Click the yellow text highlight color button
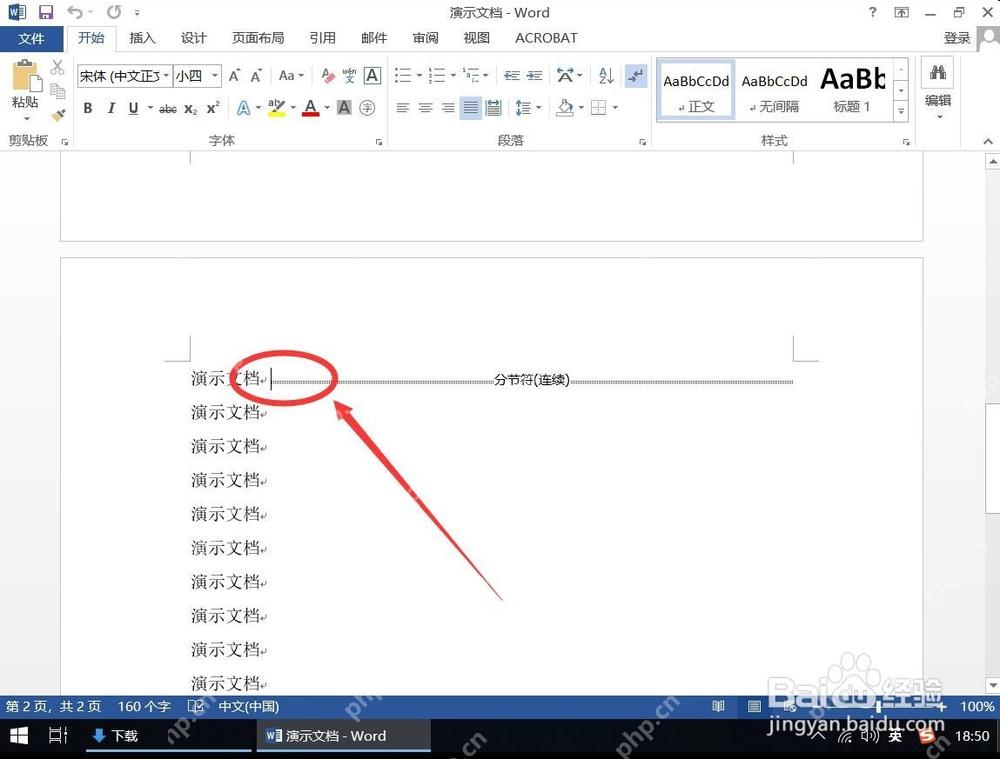Image resolution: width=1000 pixels, height=759 pixels. click(276, 108)
